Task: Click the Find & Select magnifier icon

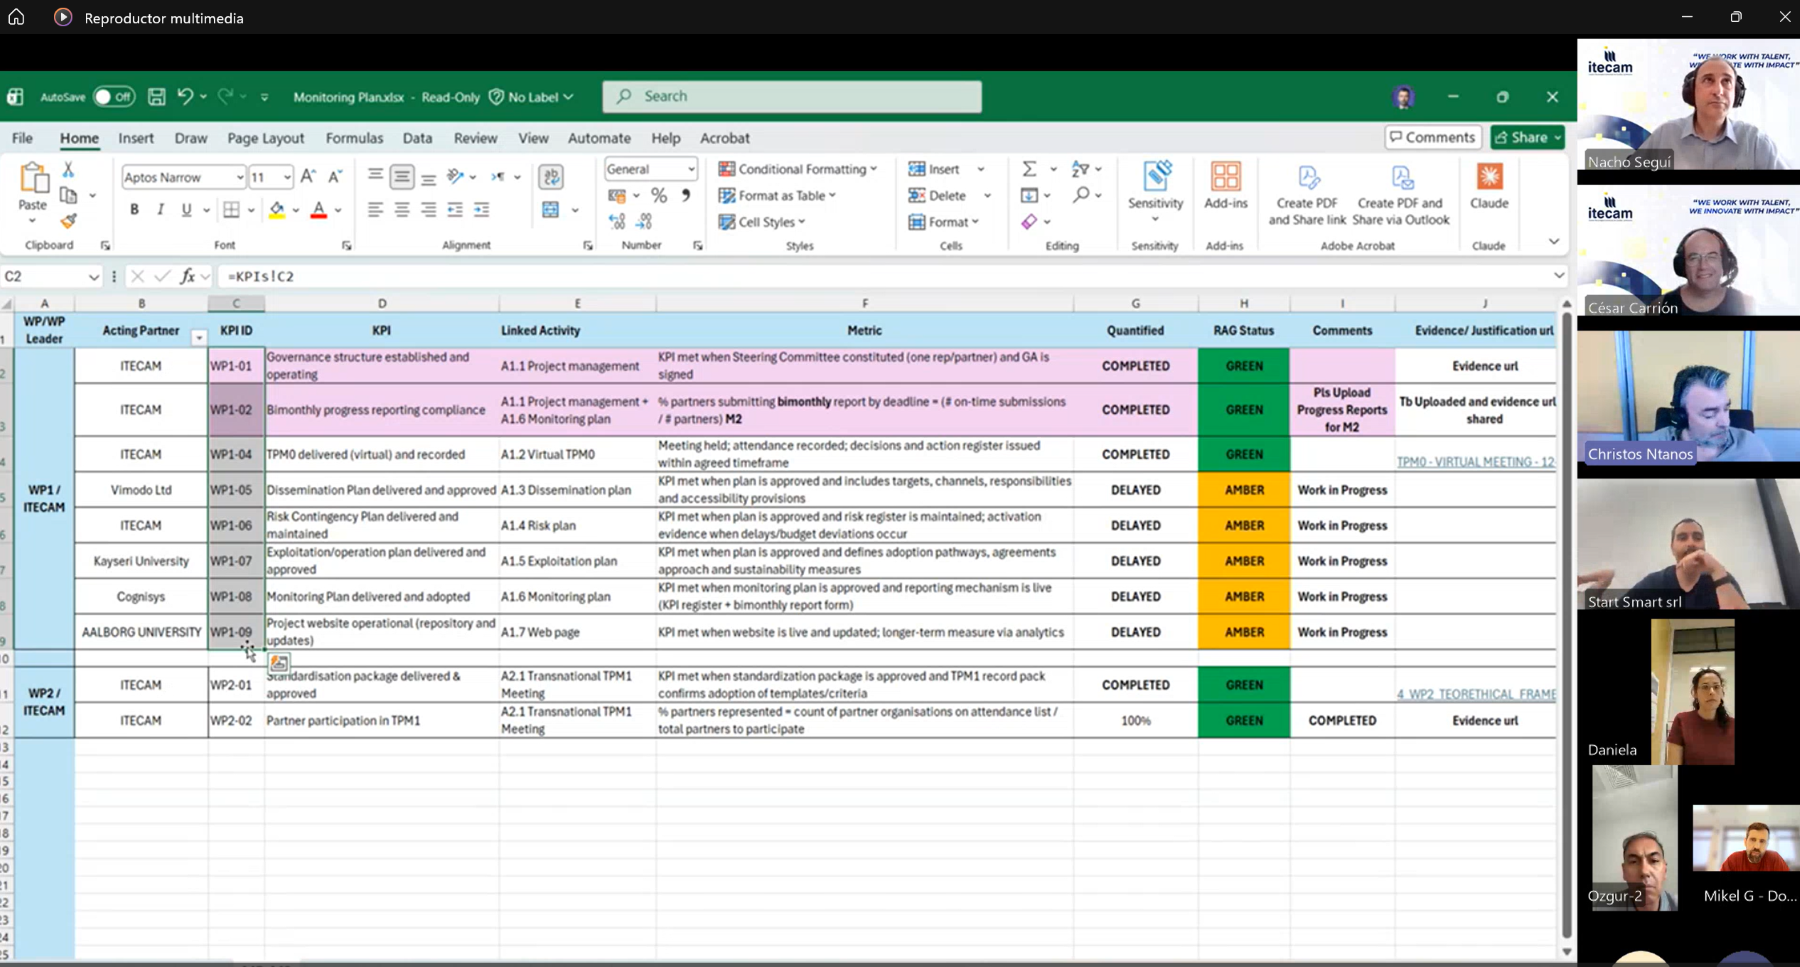Action: [x=1081, y=195]
